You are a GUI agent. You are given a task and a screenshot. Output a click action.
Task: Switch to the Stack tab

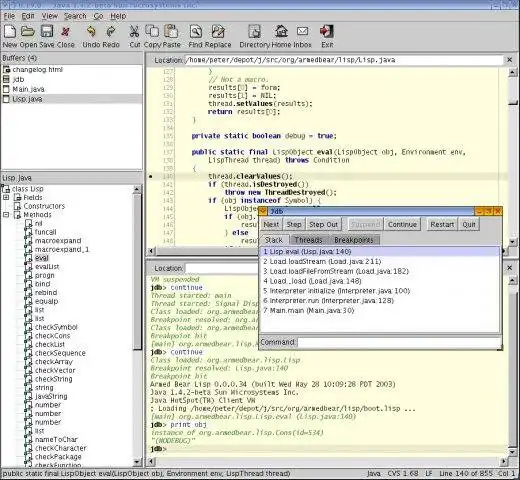point(274,240)
